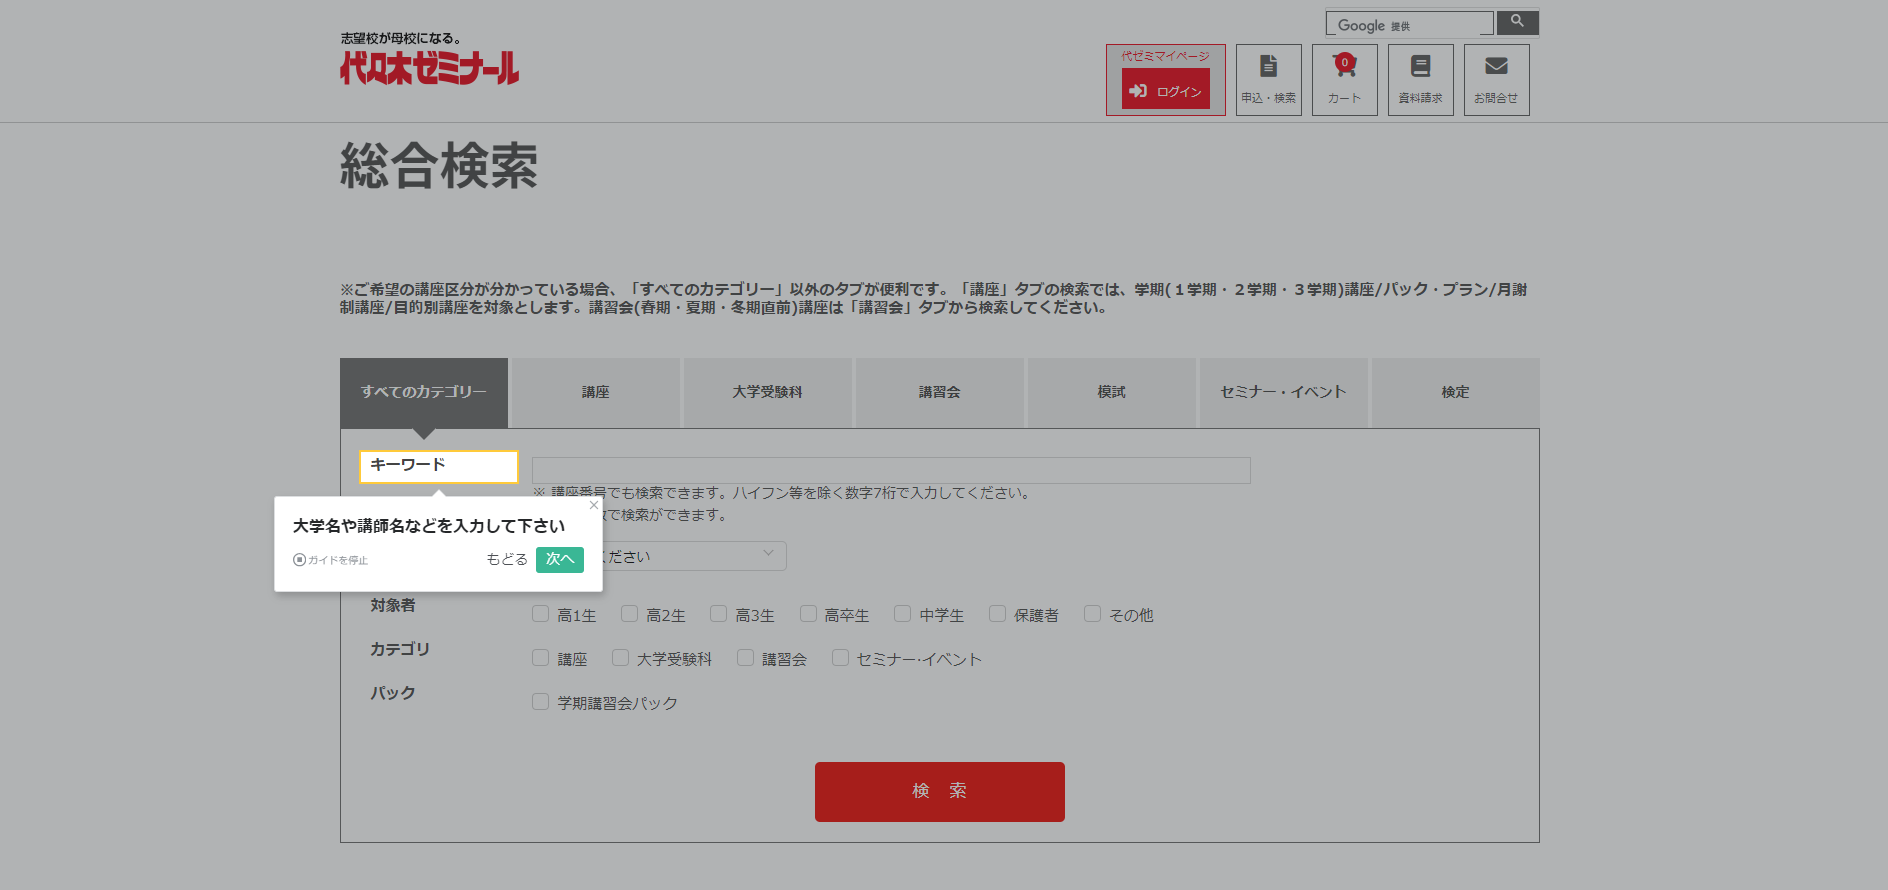Check the 高2生 checkbox
The height and width of the screenshot is (890, 1888).
pos(630,614)
